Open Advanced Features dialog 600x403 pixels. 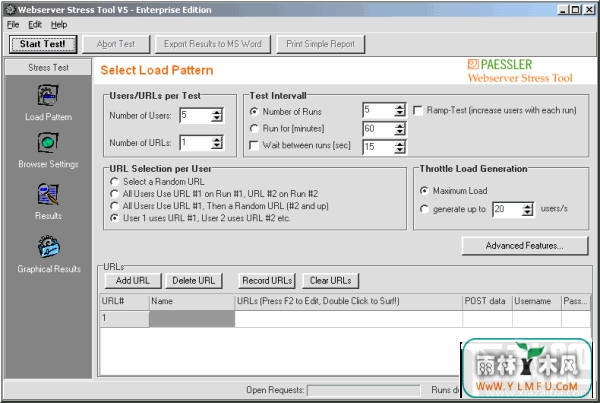pos(525,246)
